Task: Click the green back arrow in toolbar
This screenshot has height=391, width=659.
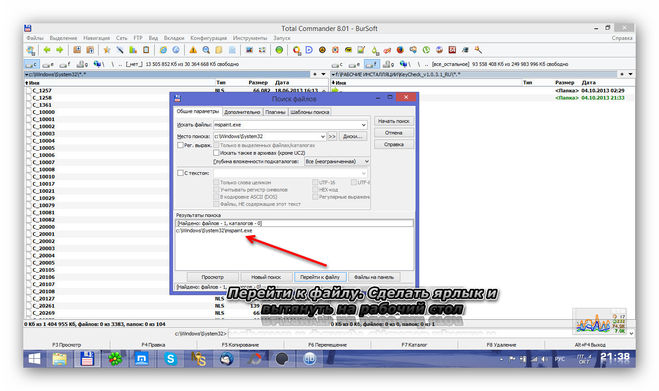Action: [47, 50]
